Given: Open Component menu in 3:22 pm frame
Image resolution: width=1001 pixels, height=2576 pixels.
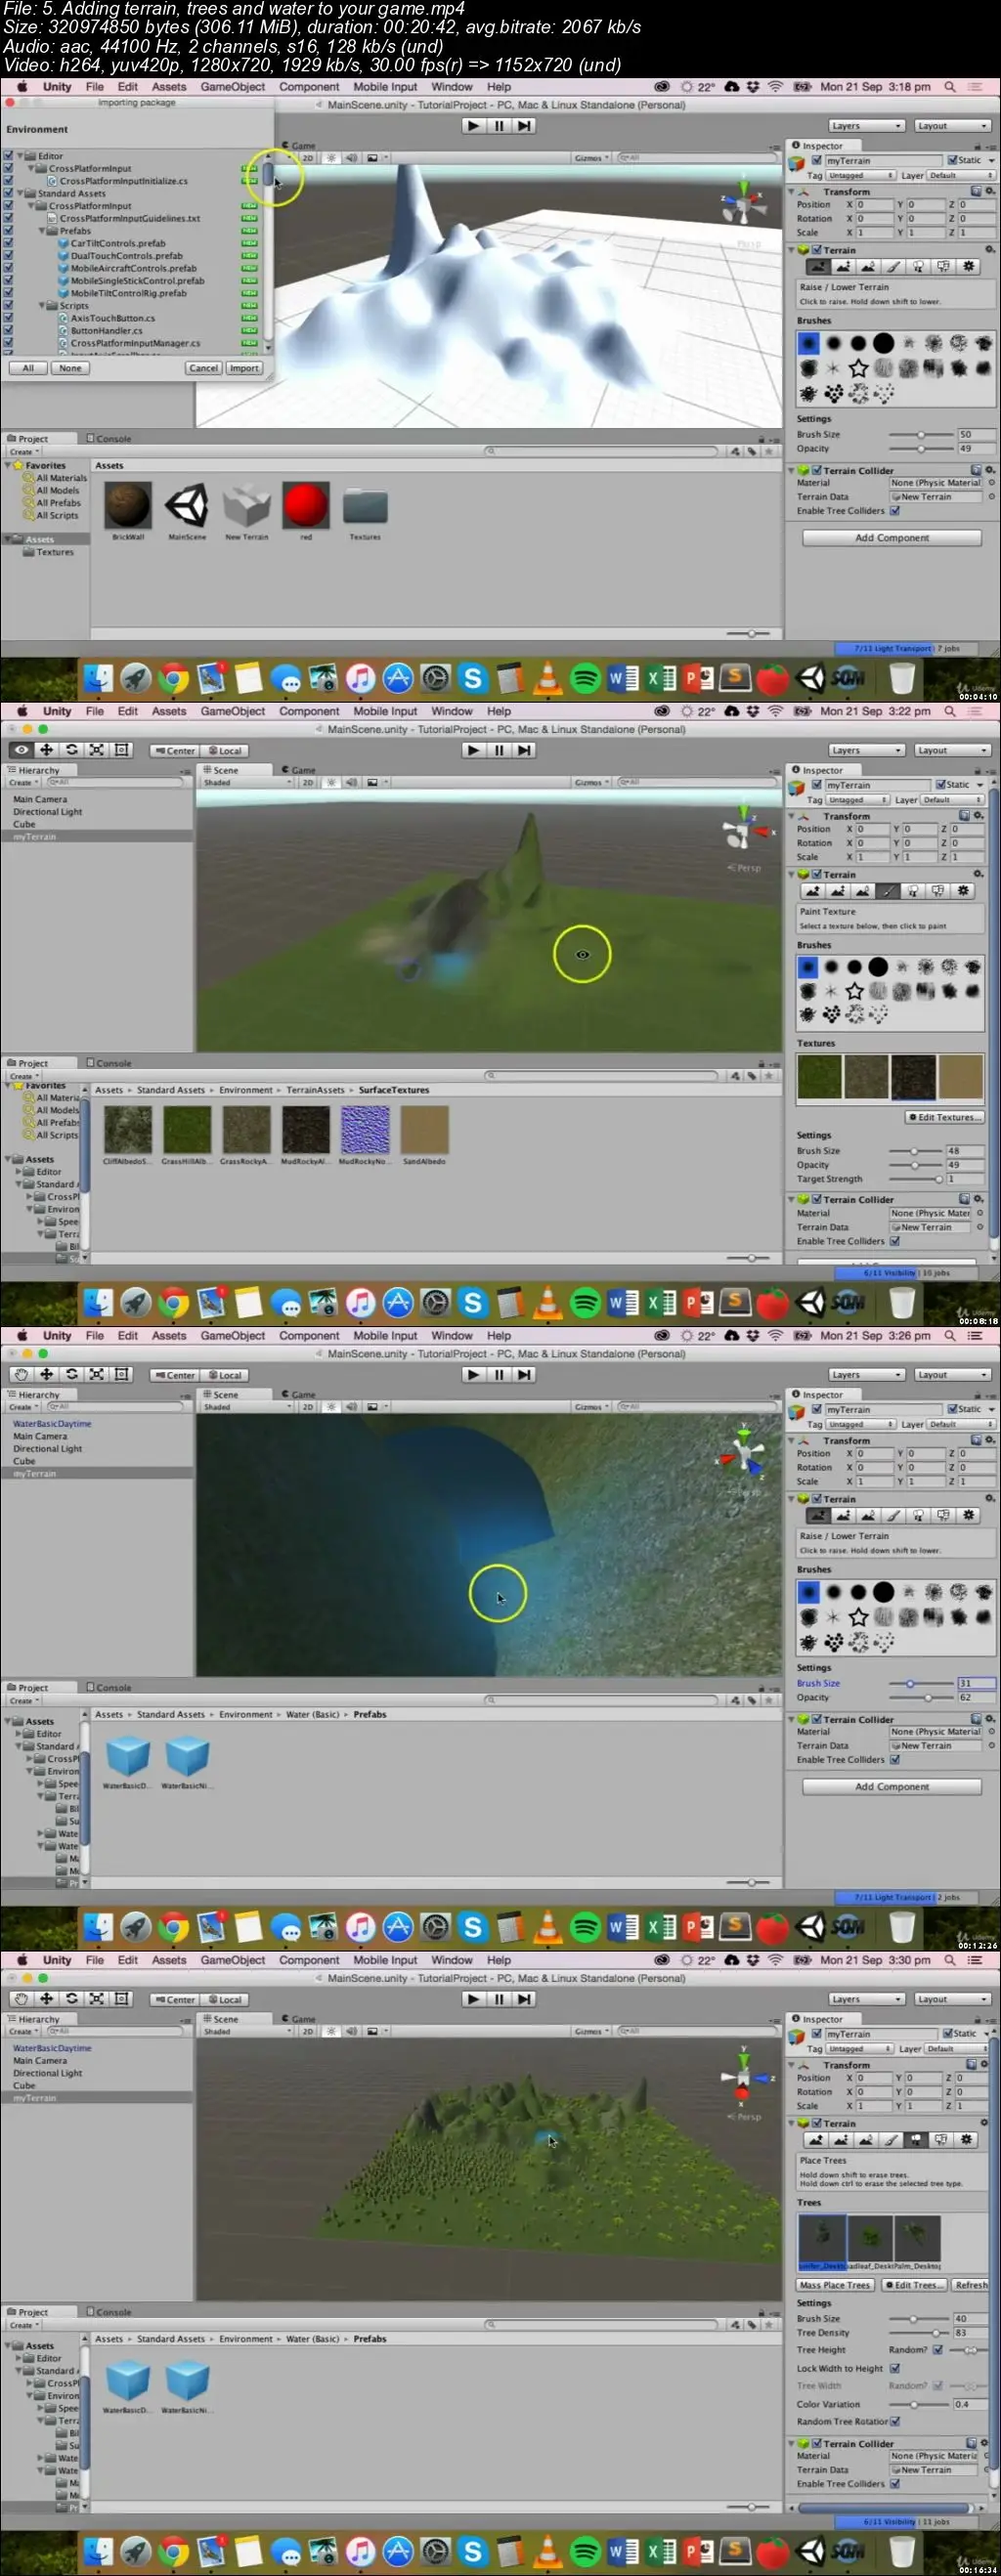Looking at the screenshot, I should point(309,711).
